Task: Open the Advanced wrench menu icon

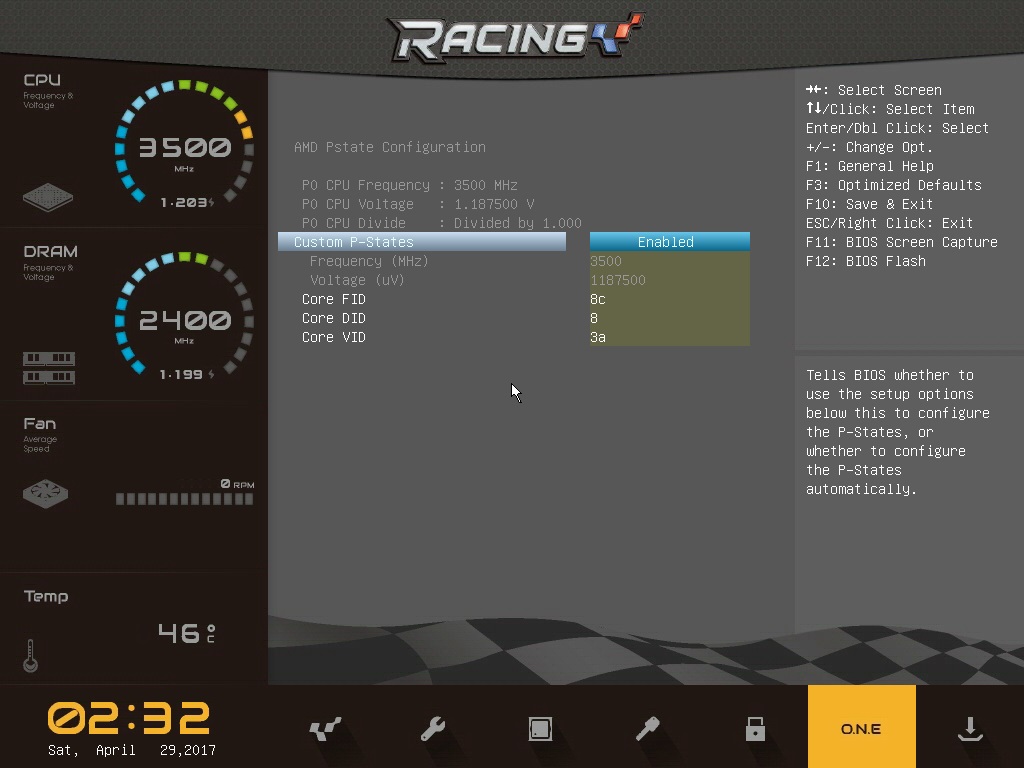Action: coord(432,728)
